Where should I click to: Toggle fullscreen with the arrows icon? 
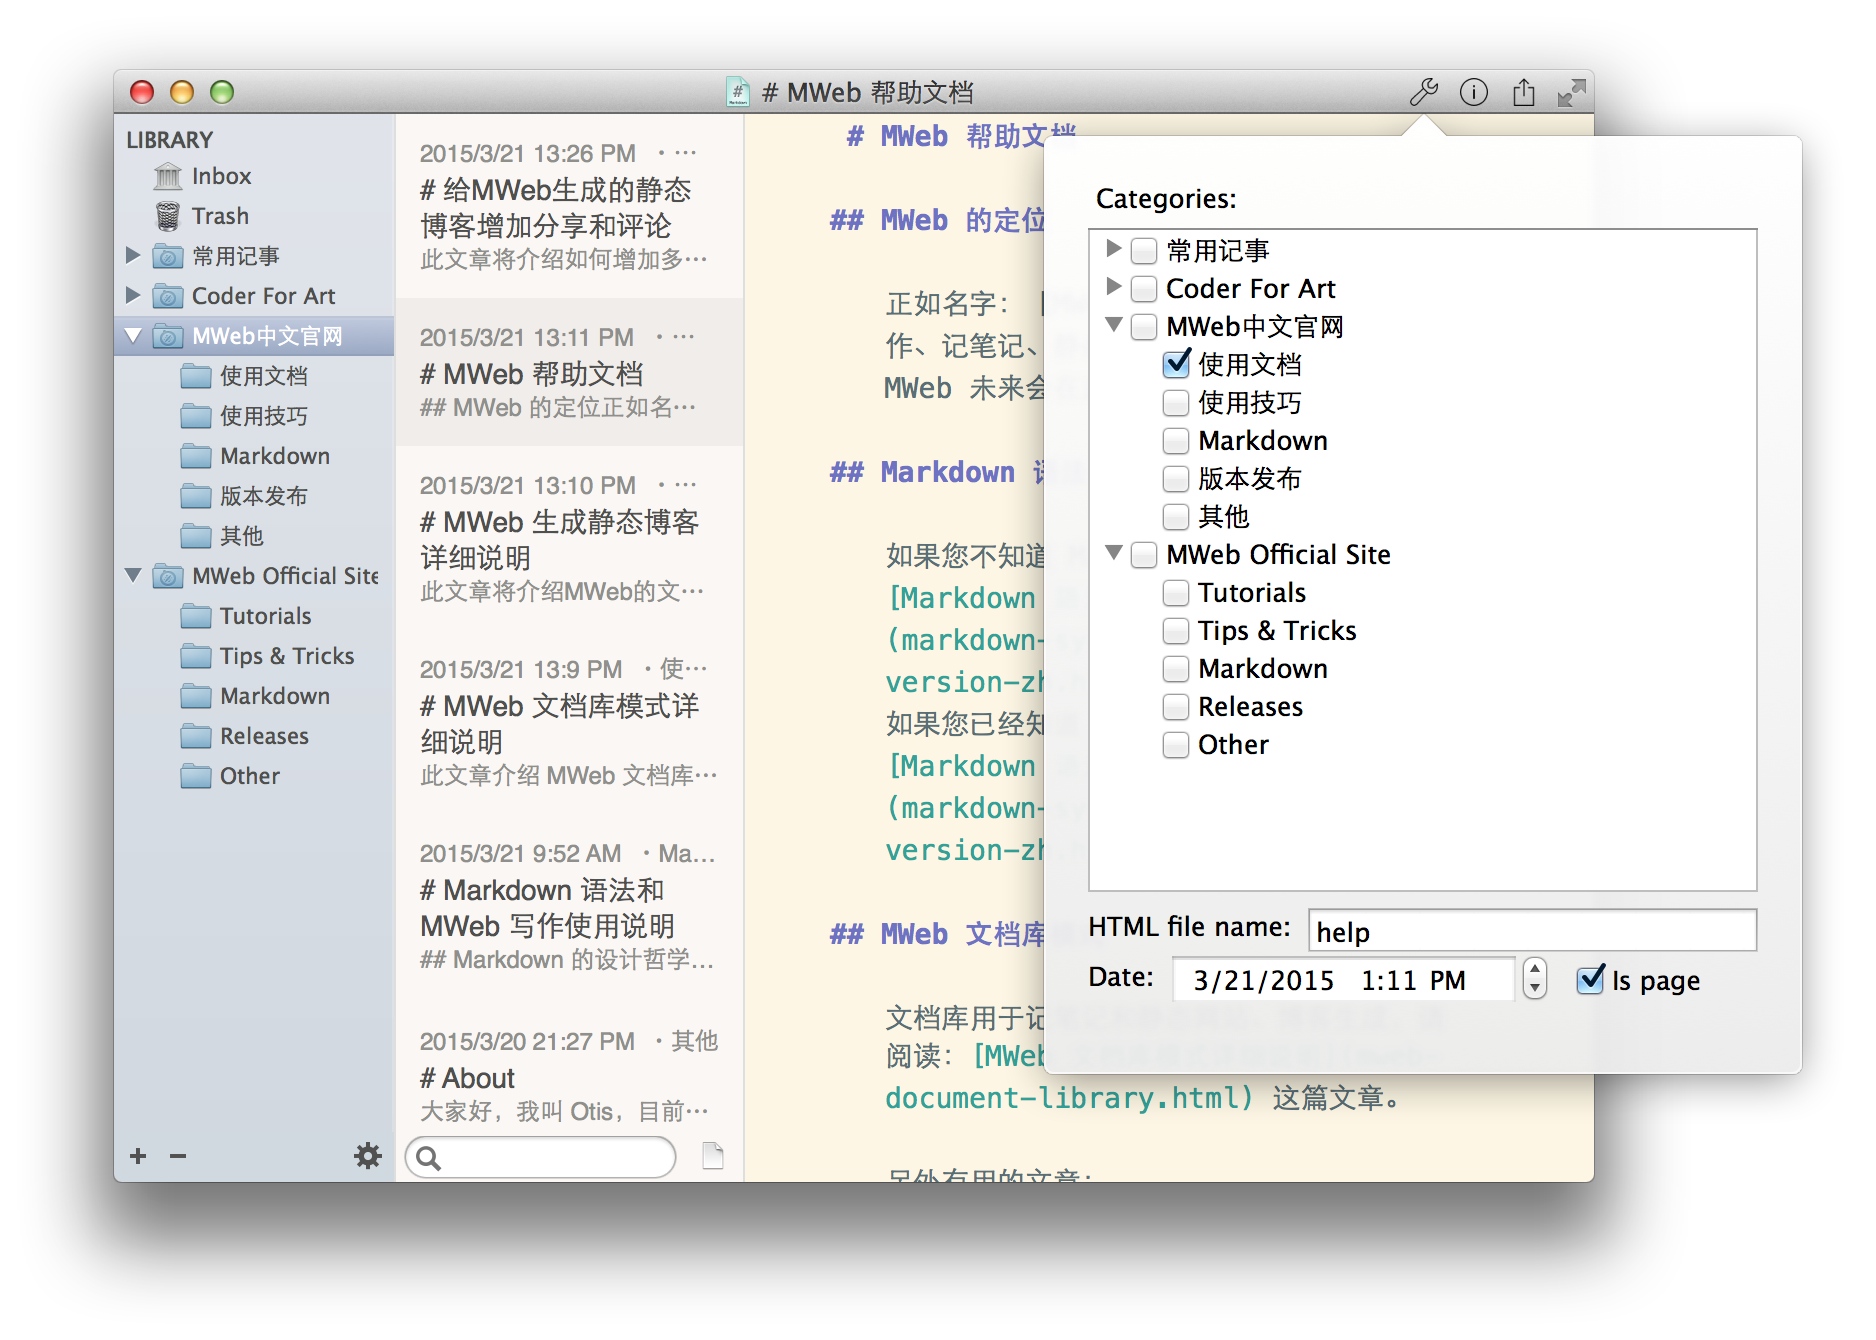(1571, 93)
